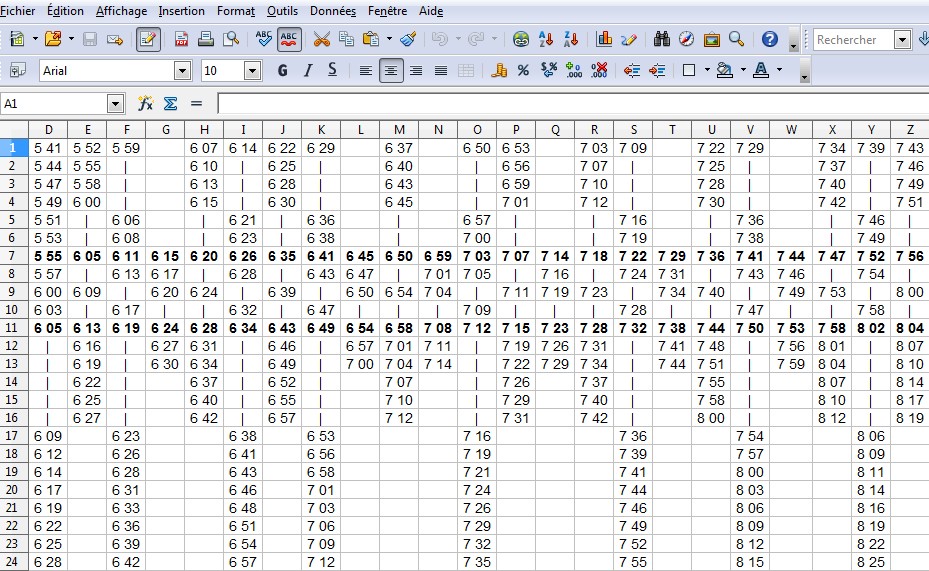Click the Background Color bucket icon
The height and width of the screenshot is (571, 929).
click(x=724, y=71)
